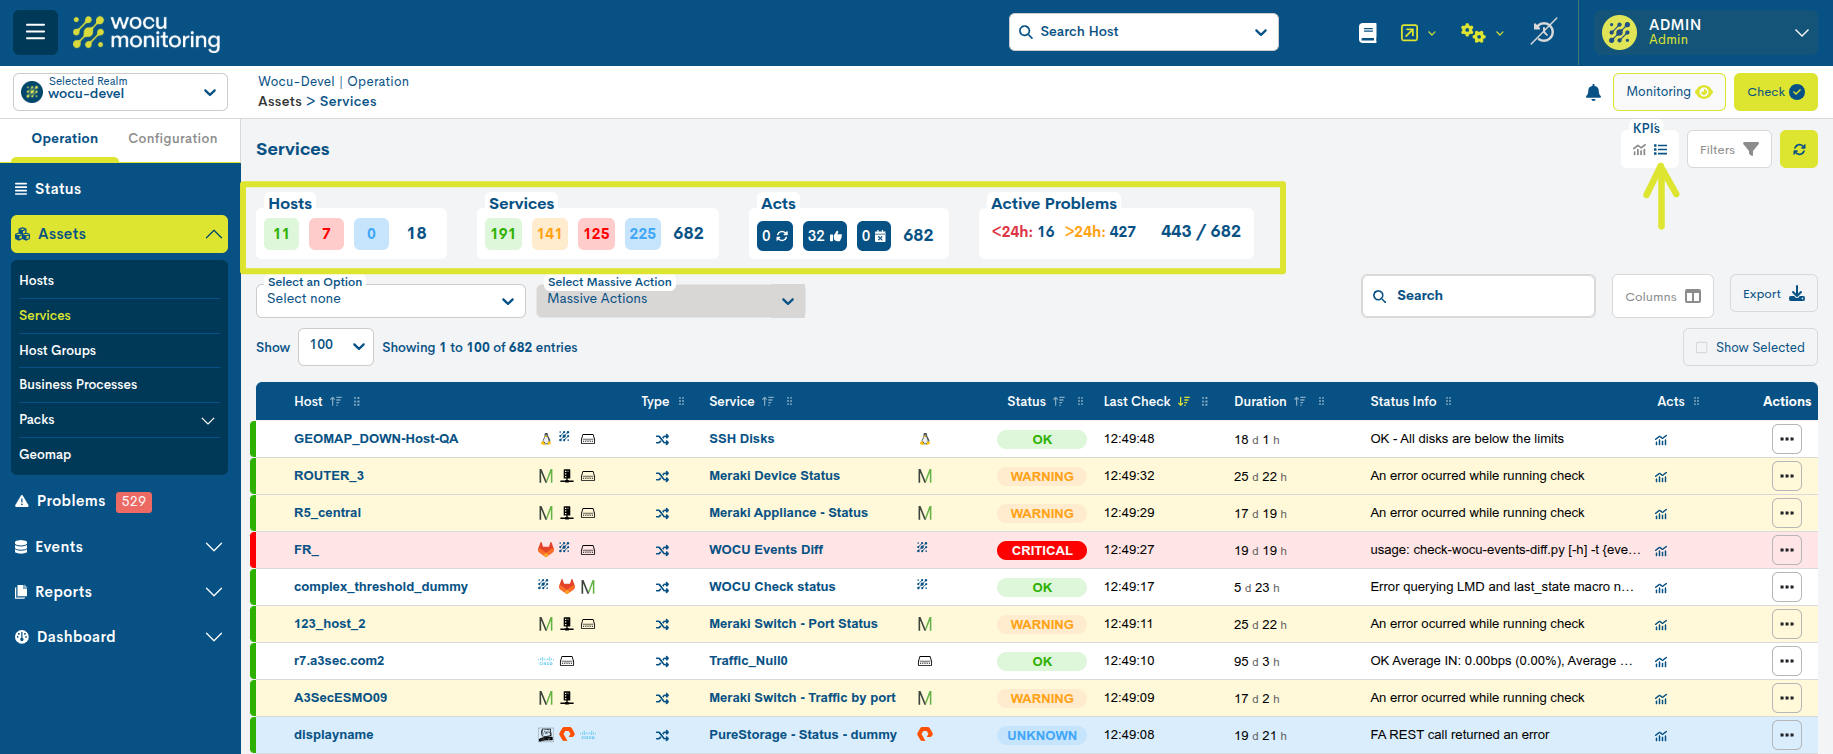This screenshot has height=754, width=1833.
Task: Open the Columns selector button
Action: 1663,296
